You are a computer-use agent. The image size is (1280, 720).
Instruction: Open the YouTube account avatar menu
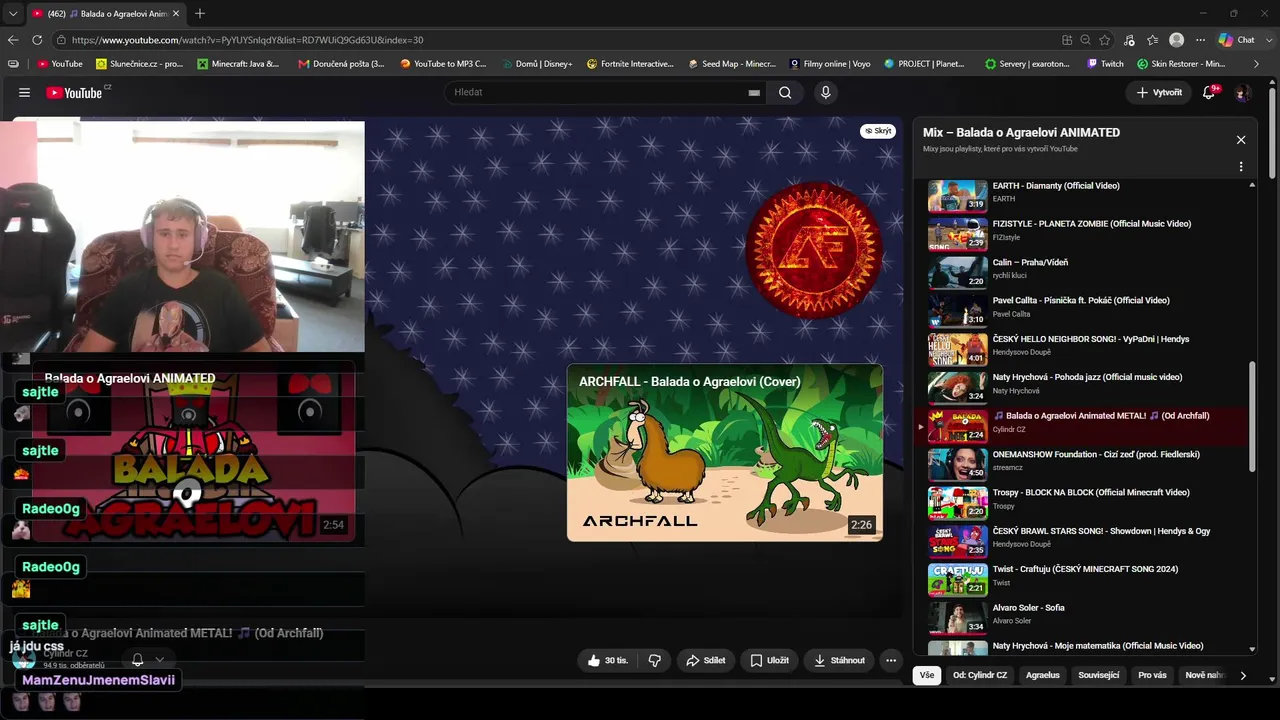tap(1242, 92)
